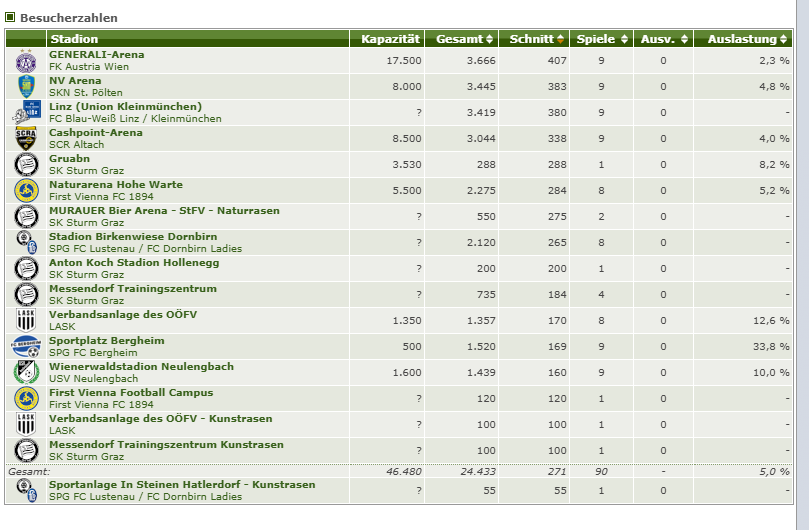Click crest icon in Stadion Birkenwiese Dornbirn row
This screenshot has width=809, height=530.
click(x=26, y=243)
